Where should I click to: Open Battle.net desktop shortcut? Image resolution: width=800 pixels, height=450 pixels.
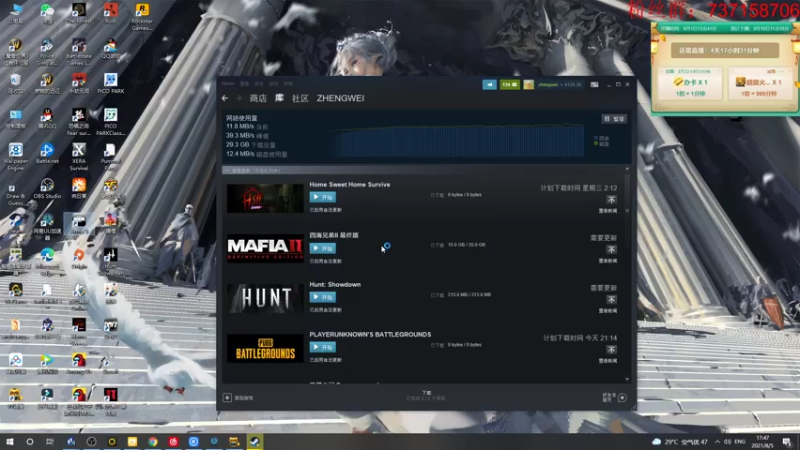click(47, 153)
